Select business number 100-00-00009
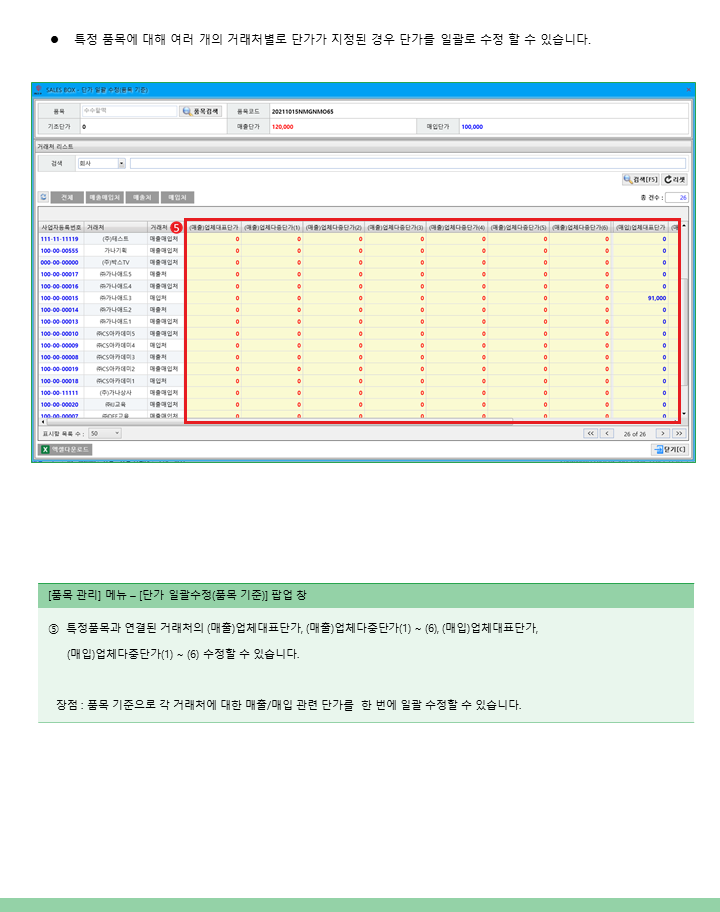Image resolution: width=720 pixels, height=912 pixels. point(59,345)
